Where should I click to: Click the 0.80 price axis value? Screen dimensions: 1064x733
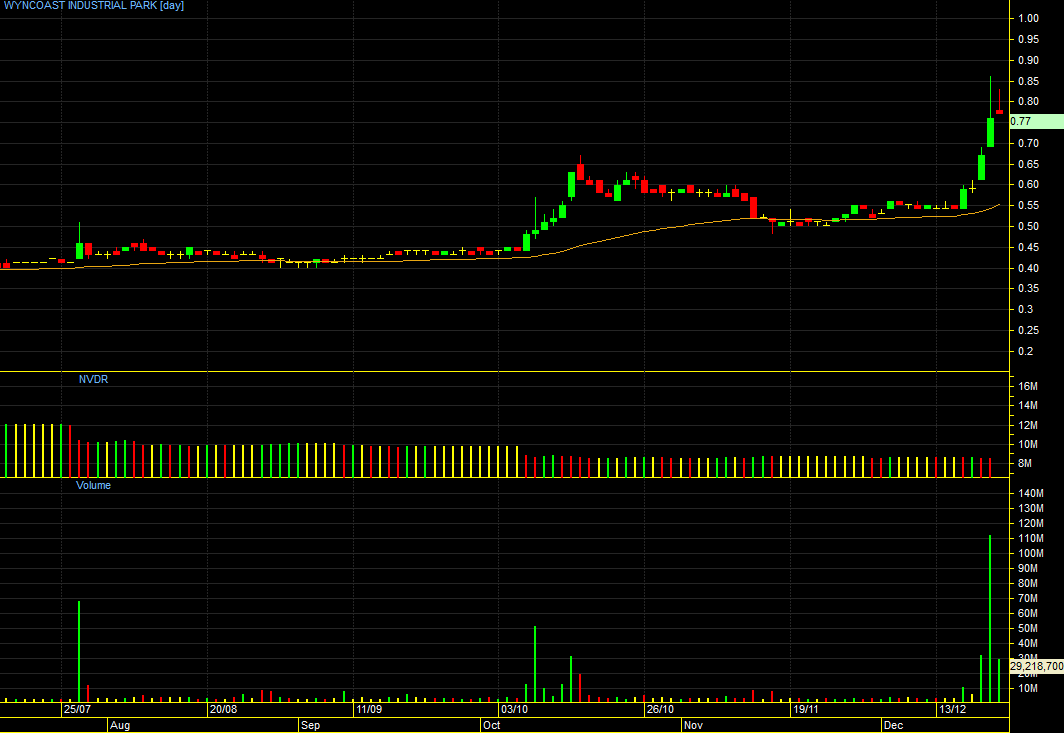pos(1029,102)
